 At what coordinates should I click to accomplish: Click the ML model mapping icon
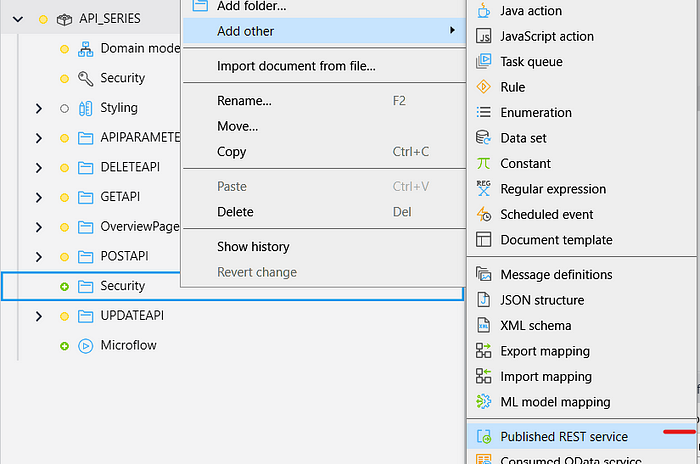coord(484,402)
